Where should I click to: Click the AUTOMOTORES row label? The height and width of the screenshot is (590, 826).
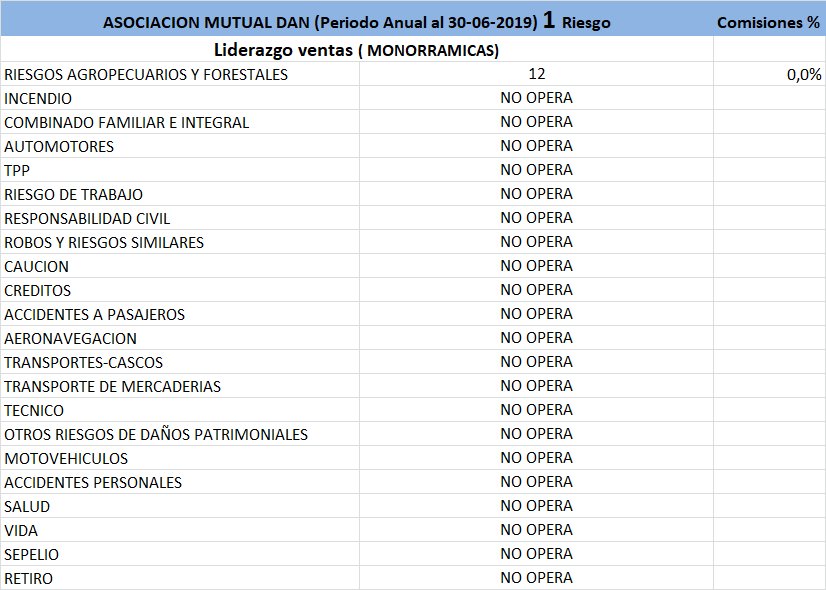(x=59, y=146)
